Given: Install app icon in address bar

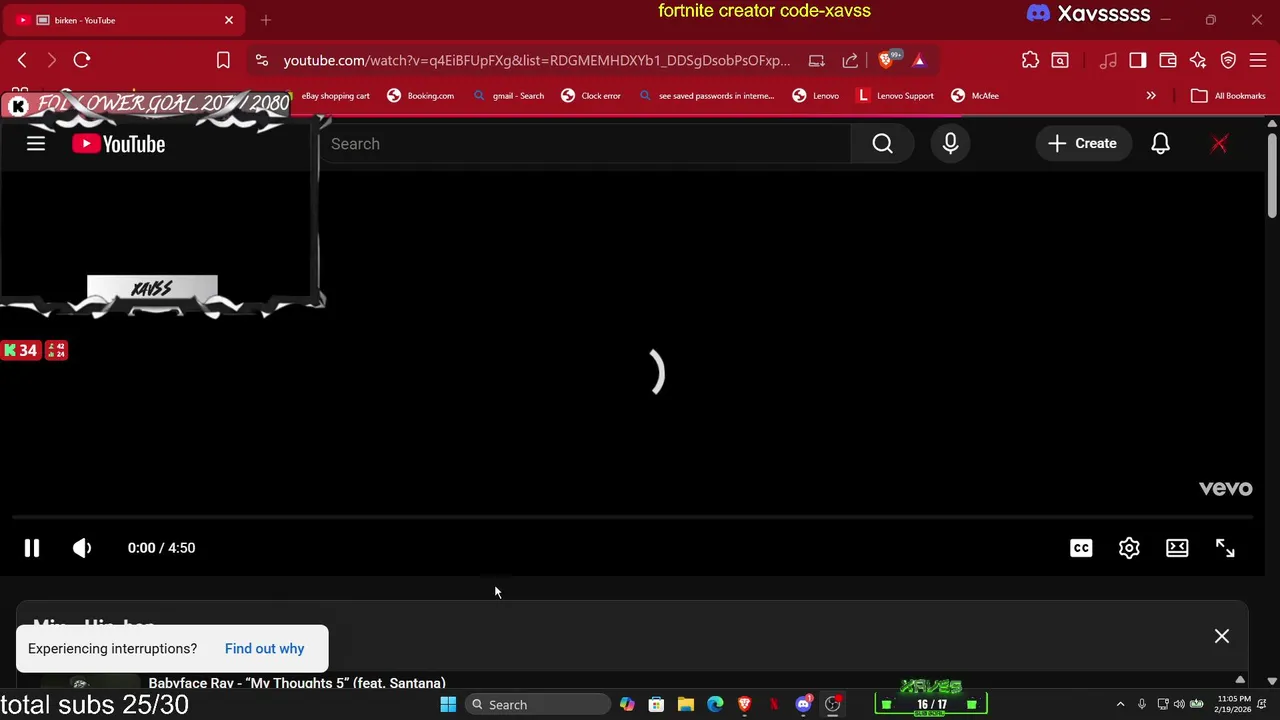Looking at the screenshot, I should pos(817,60).
